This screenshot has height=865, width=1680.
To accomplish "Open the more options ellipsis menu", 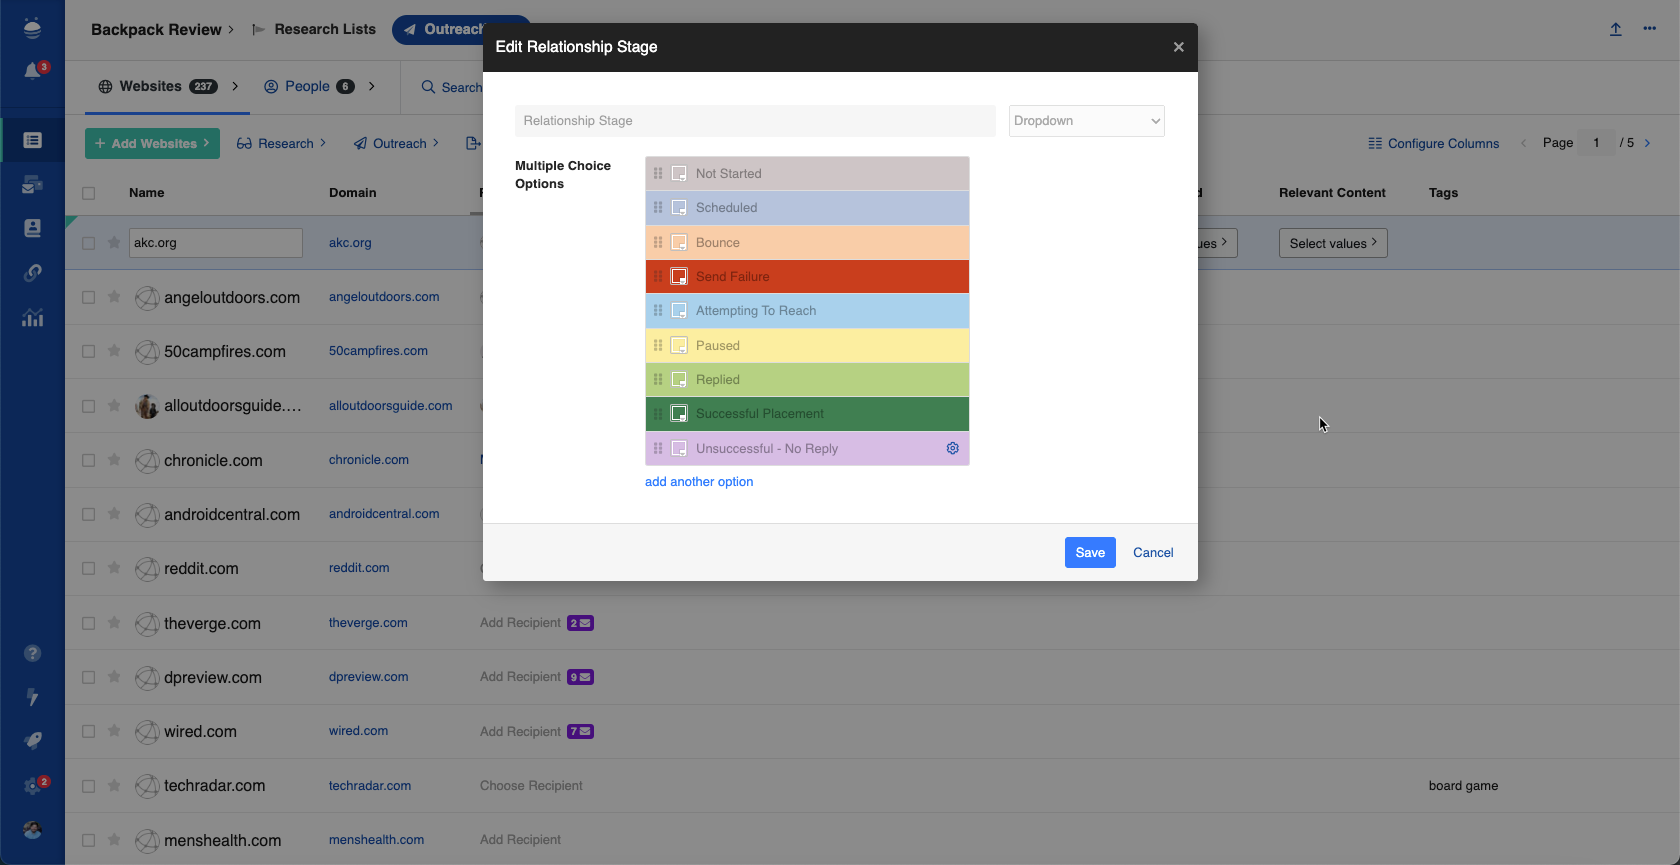I will pyautogui.click(x=1649, y=29).
